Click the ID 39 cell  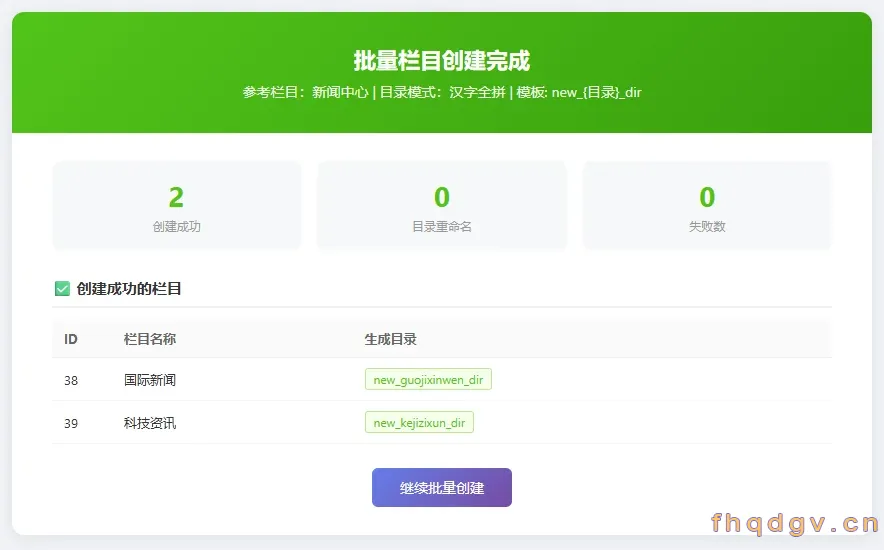pyautogui.click(x=71, y=423)
